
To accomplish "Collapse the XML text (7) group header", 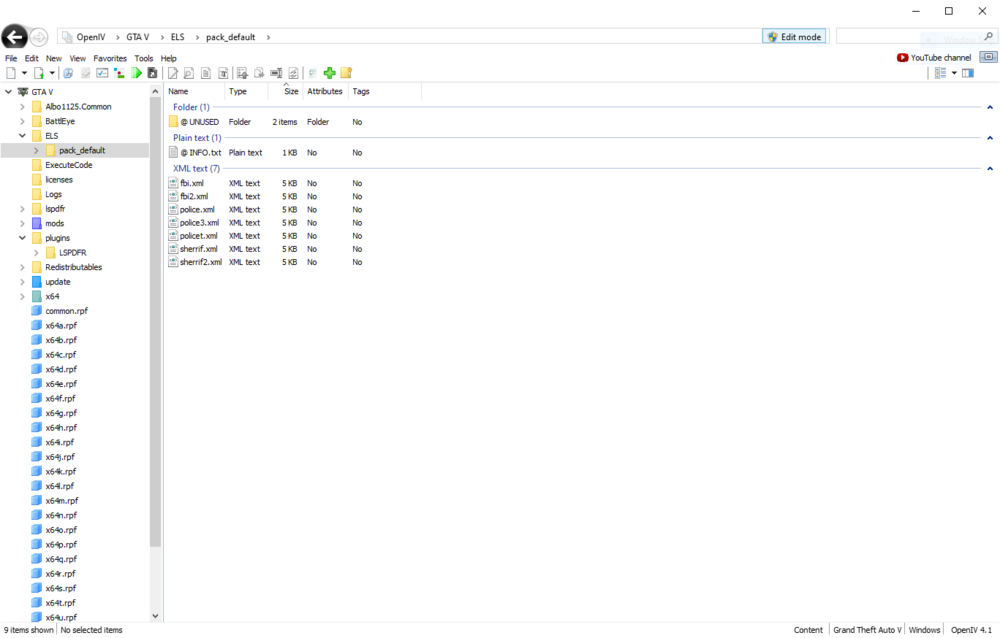I will [x=990, y=168].
